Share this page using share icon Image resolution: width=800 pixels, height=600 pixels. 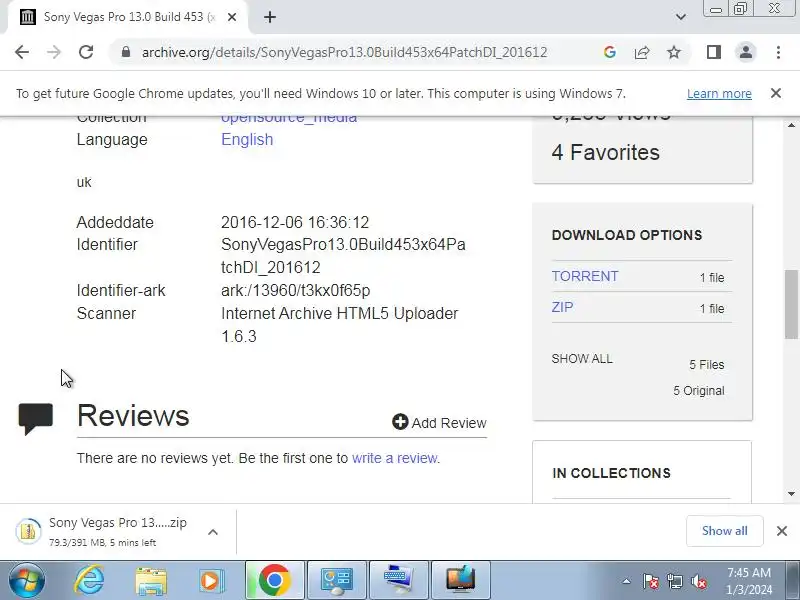(x=642, y=52)
